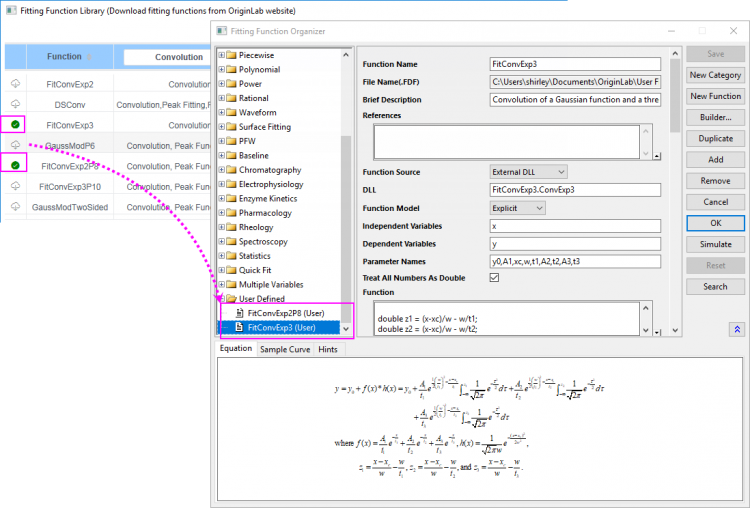Click sort icon in Function column header
This screenshot has height=510, width=750.
click(88, 57)
